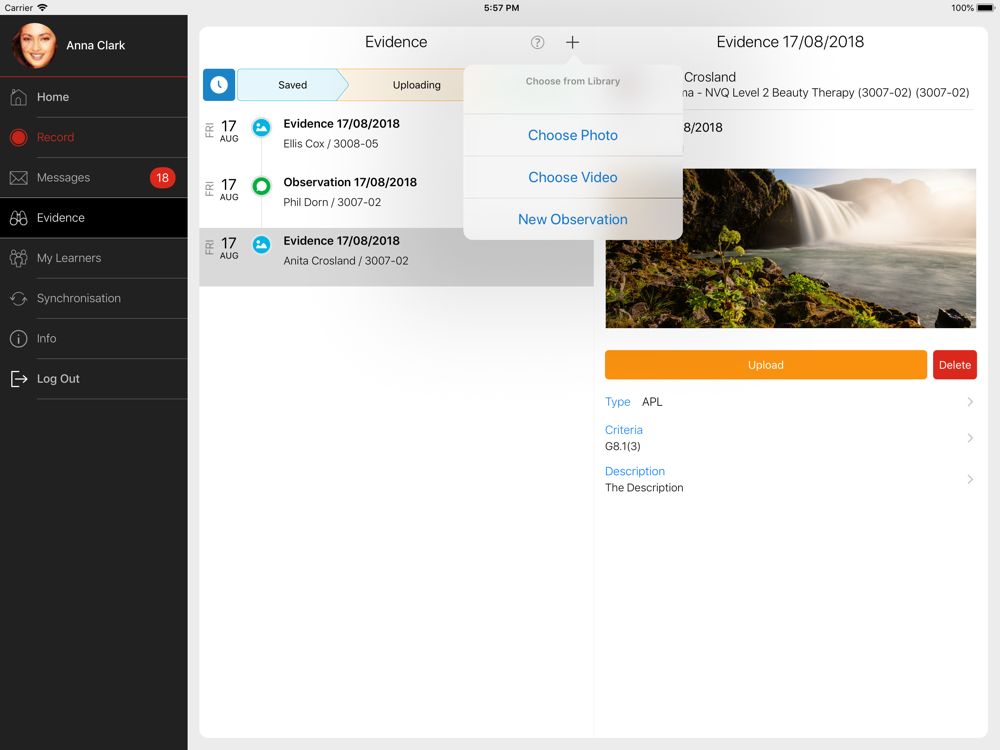Tap the 5:57 PM clock

[501, 8]
